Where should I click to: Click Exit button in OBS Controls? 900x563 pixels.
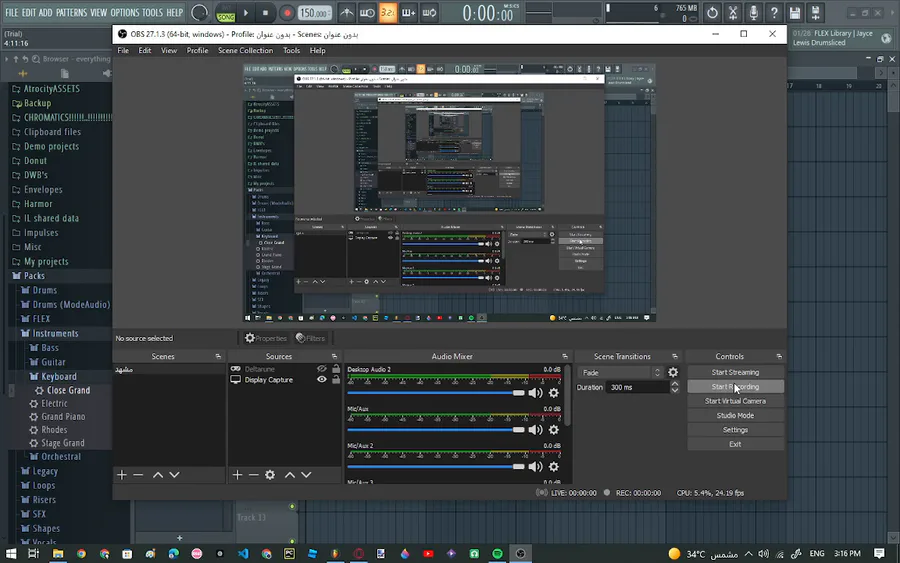(x=735, y=444)
